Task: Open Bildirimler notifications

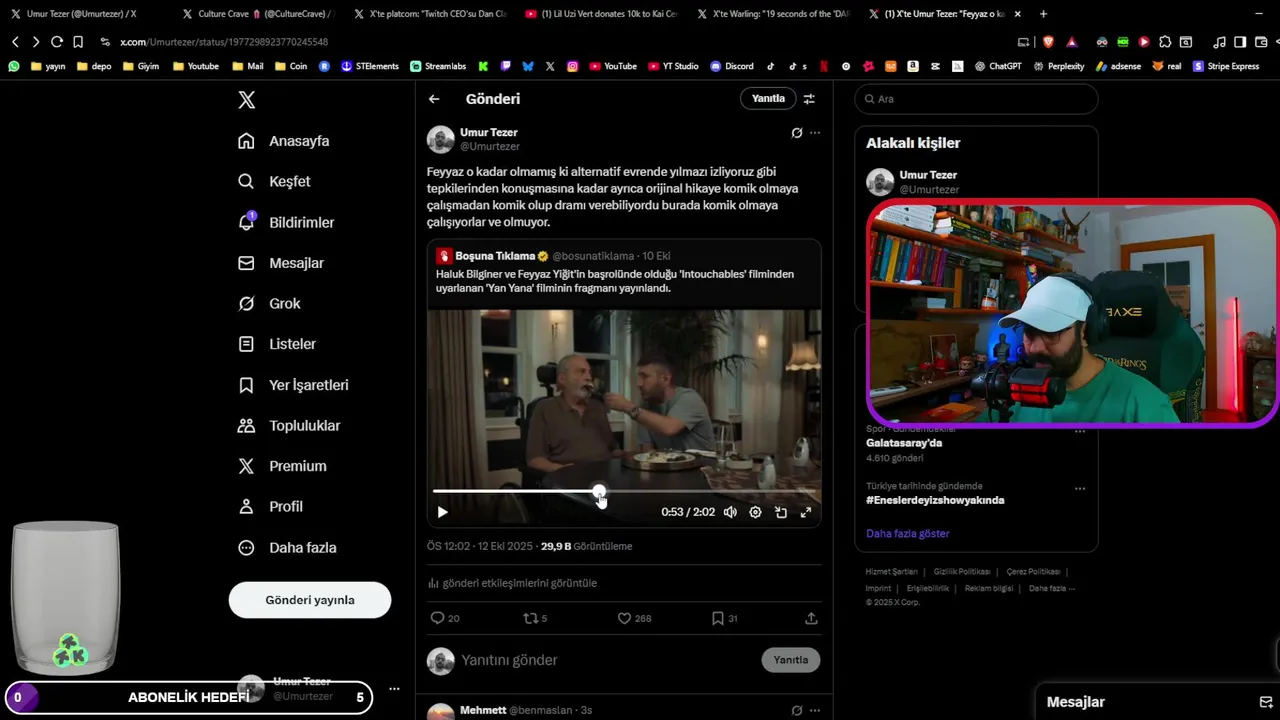Action: (x=286, y=222)
